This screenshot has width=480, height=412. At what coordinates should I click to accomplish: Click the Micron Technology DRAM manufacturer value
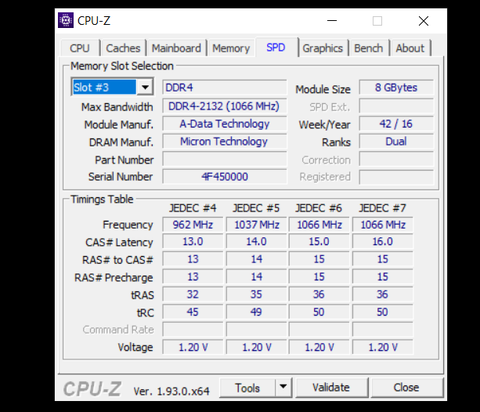coord(224,142)
